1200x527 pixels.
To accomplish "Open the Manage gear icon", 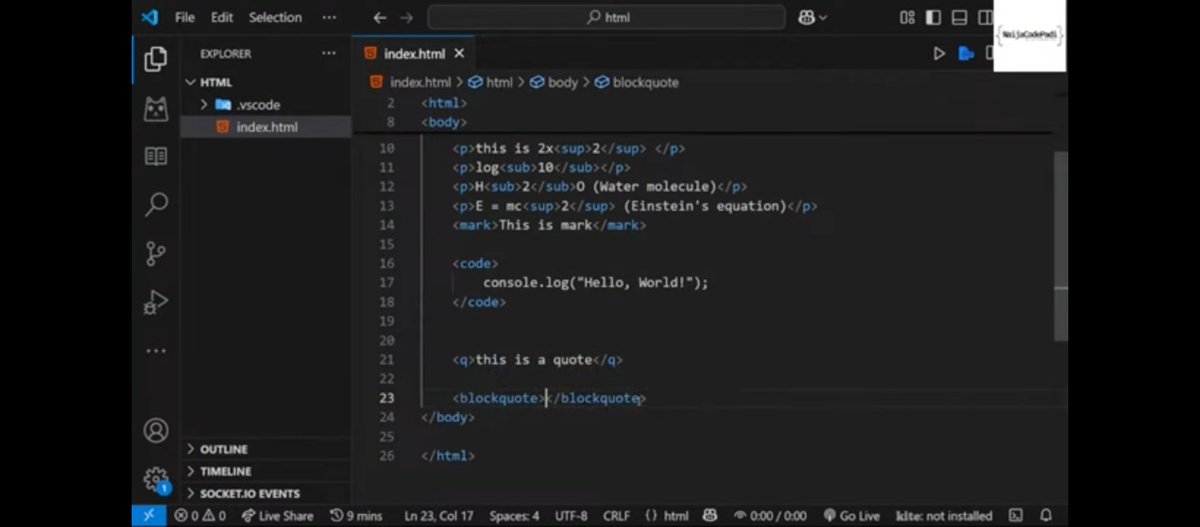I will [156, 478].
